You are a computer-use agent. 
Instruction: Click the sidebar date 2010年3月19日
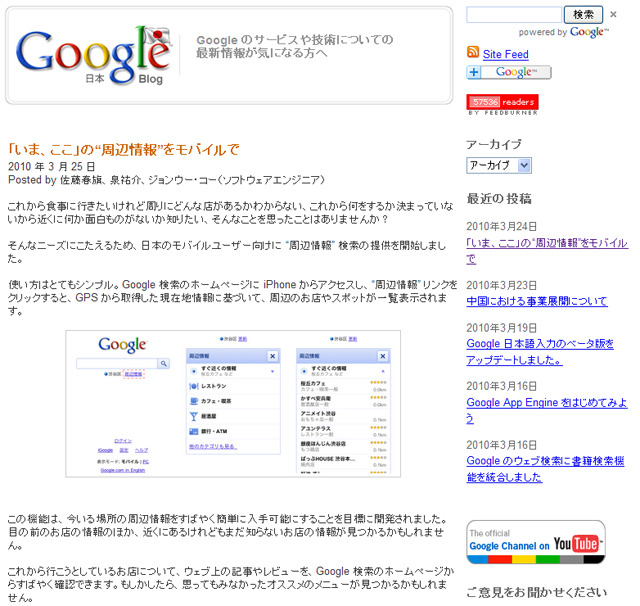[502, 328]
